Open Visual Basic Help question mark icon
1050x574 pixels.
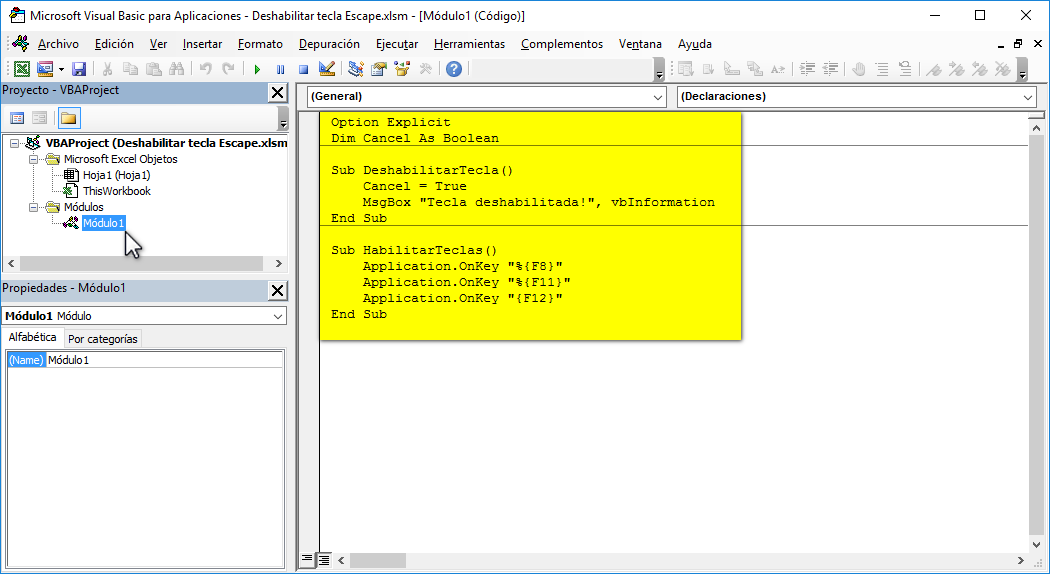pyautogui.click(x=454, y=69)
